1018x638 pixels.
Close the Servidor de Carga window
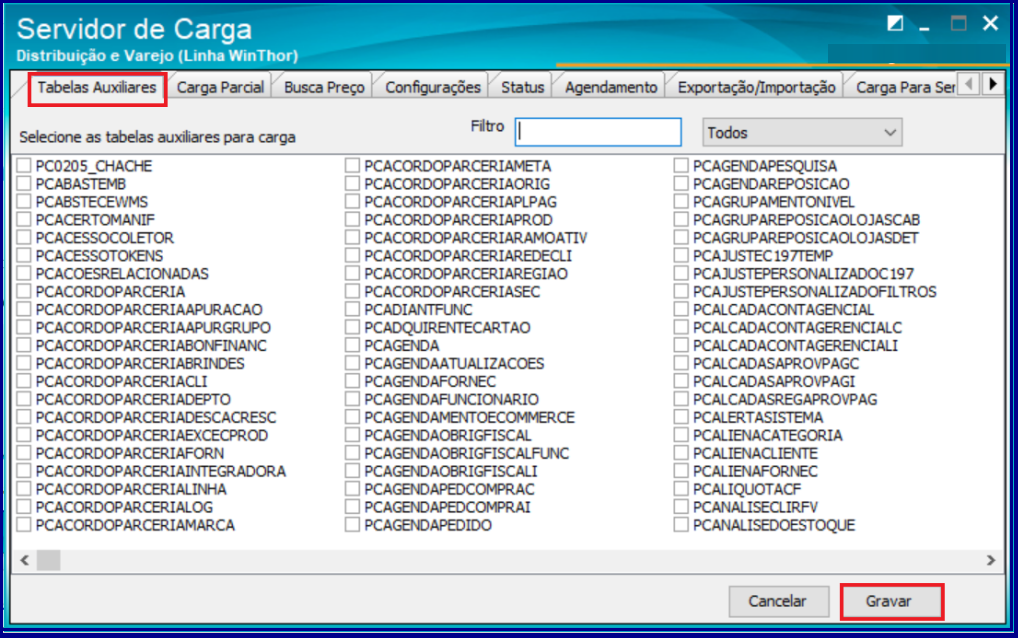990,23
